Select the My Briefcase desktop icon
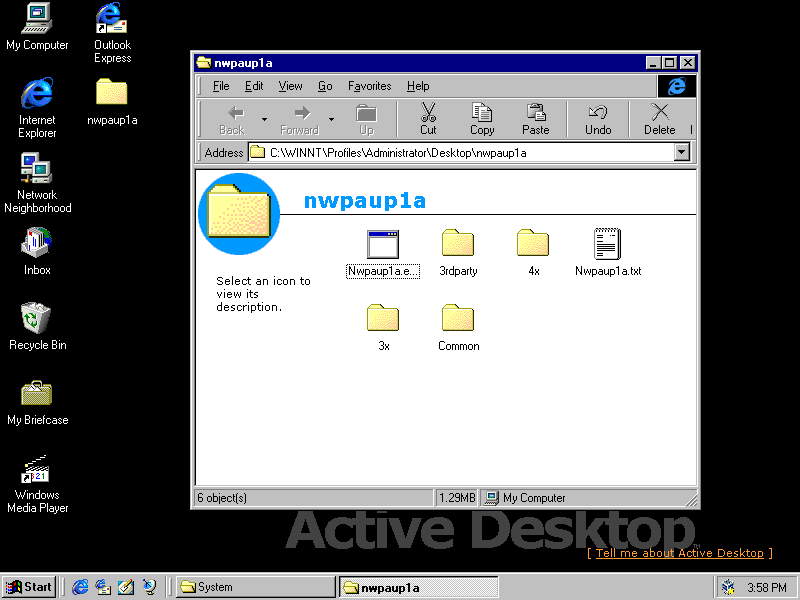This screenshot has height=600, width=800. pos(37,402)
